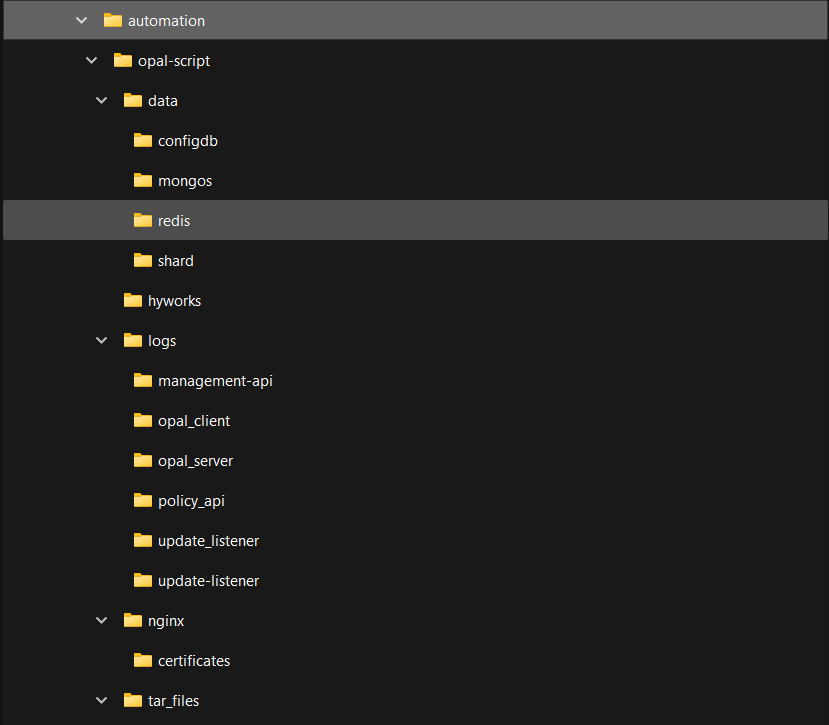Click the policy_api folder icon
829x725 pixels.
[143, 500]
